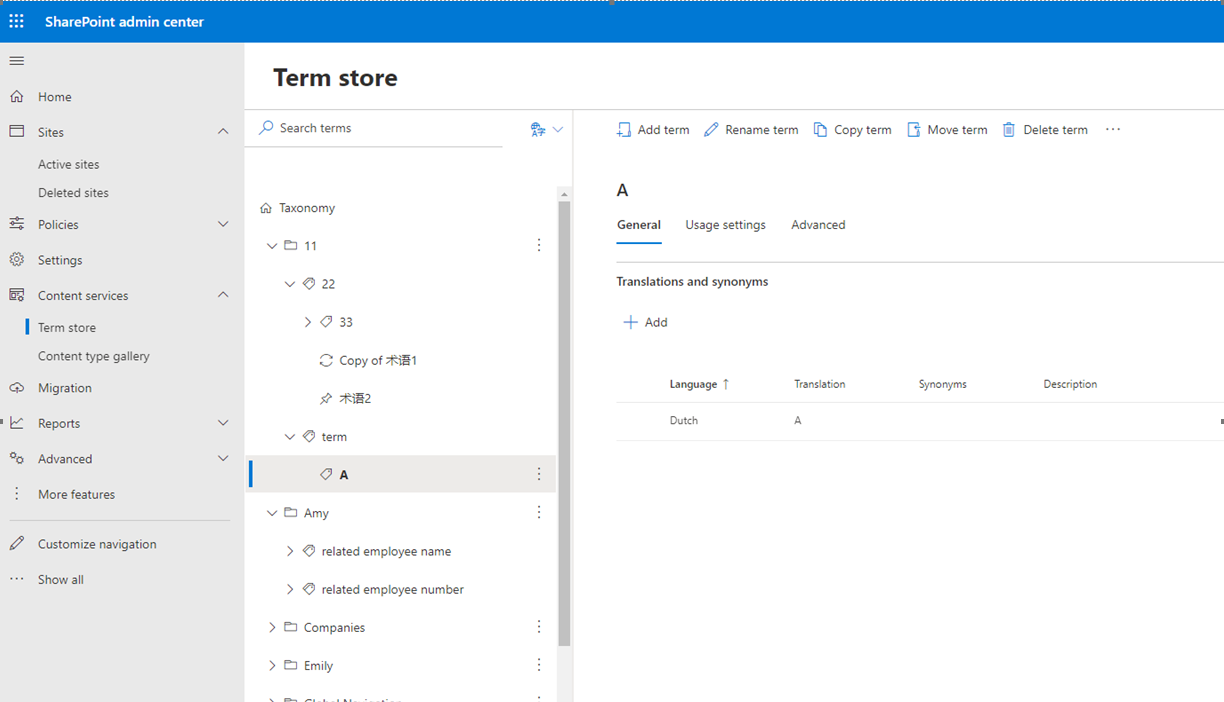Add a new translation or synonym
The height and width of the screenshot is (702, 1224).
tap(645, 322)
